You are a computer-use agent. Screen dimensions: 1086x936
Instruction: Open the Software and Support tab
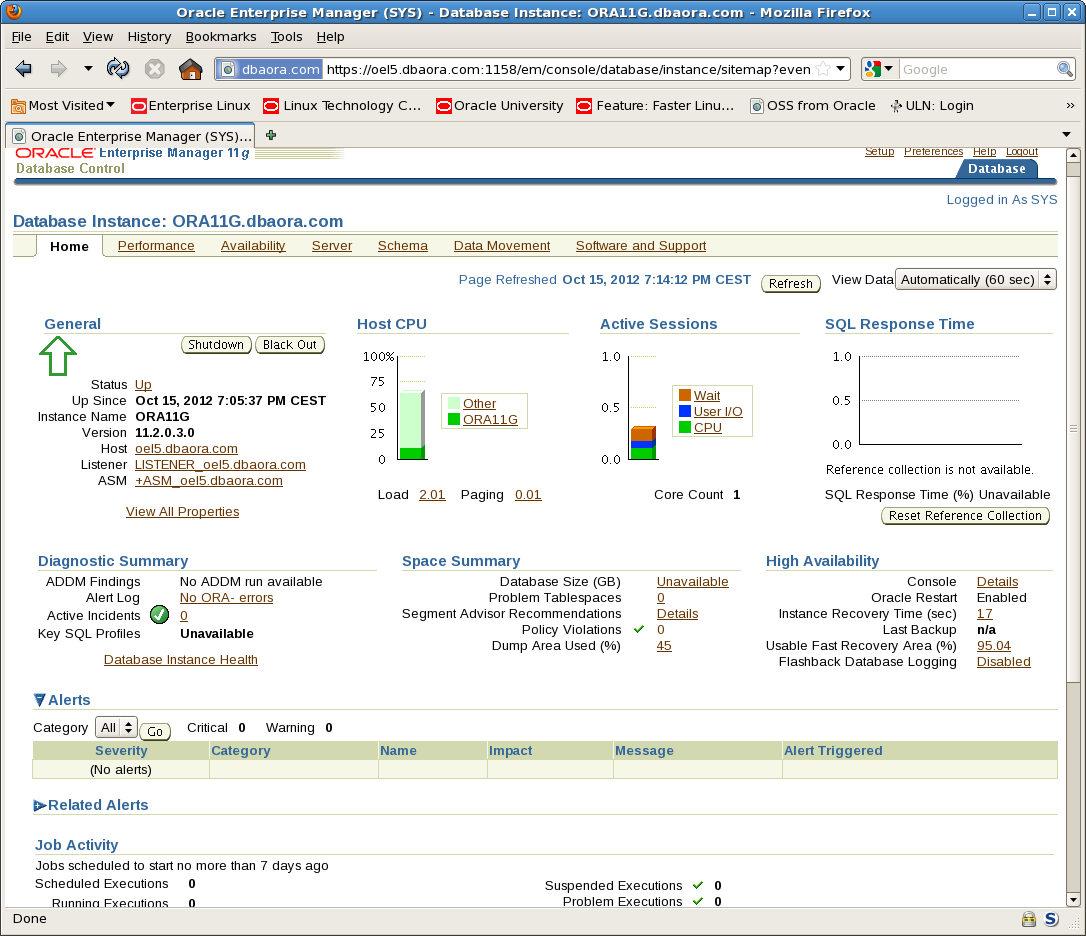tap(641, 246)
